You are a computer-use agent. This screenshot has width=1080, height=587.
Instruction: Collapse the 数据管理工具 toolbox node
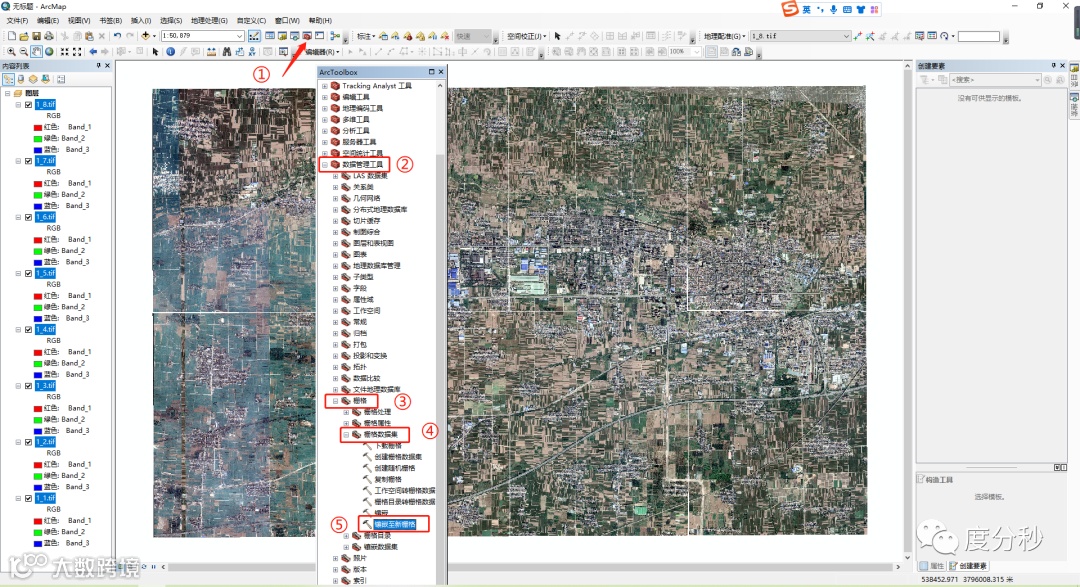[x=323, y=164]
